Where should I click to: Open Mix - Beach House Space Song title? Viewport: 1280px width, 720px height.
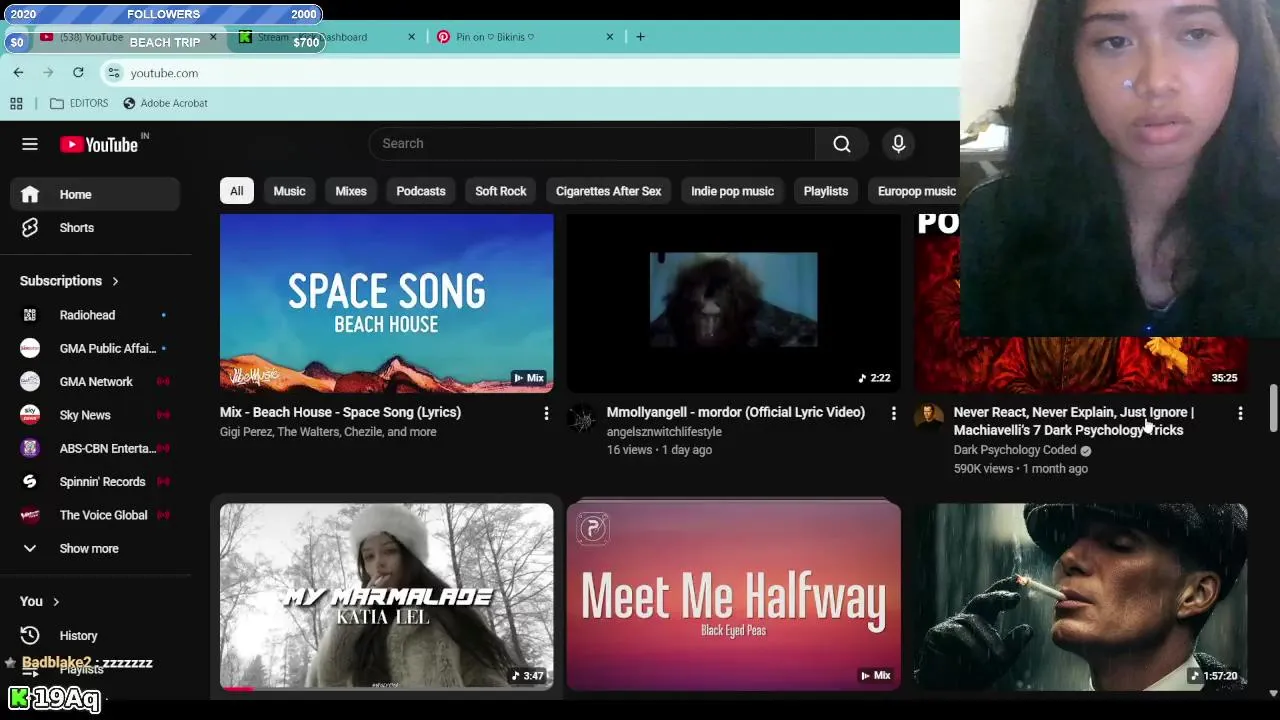click(340, 412)
